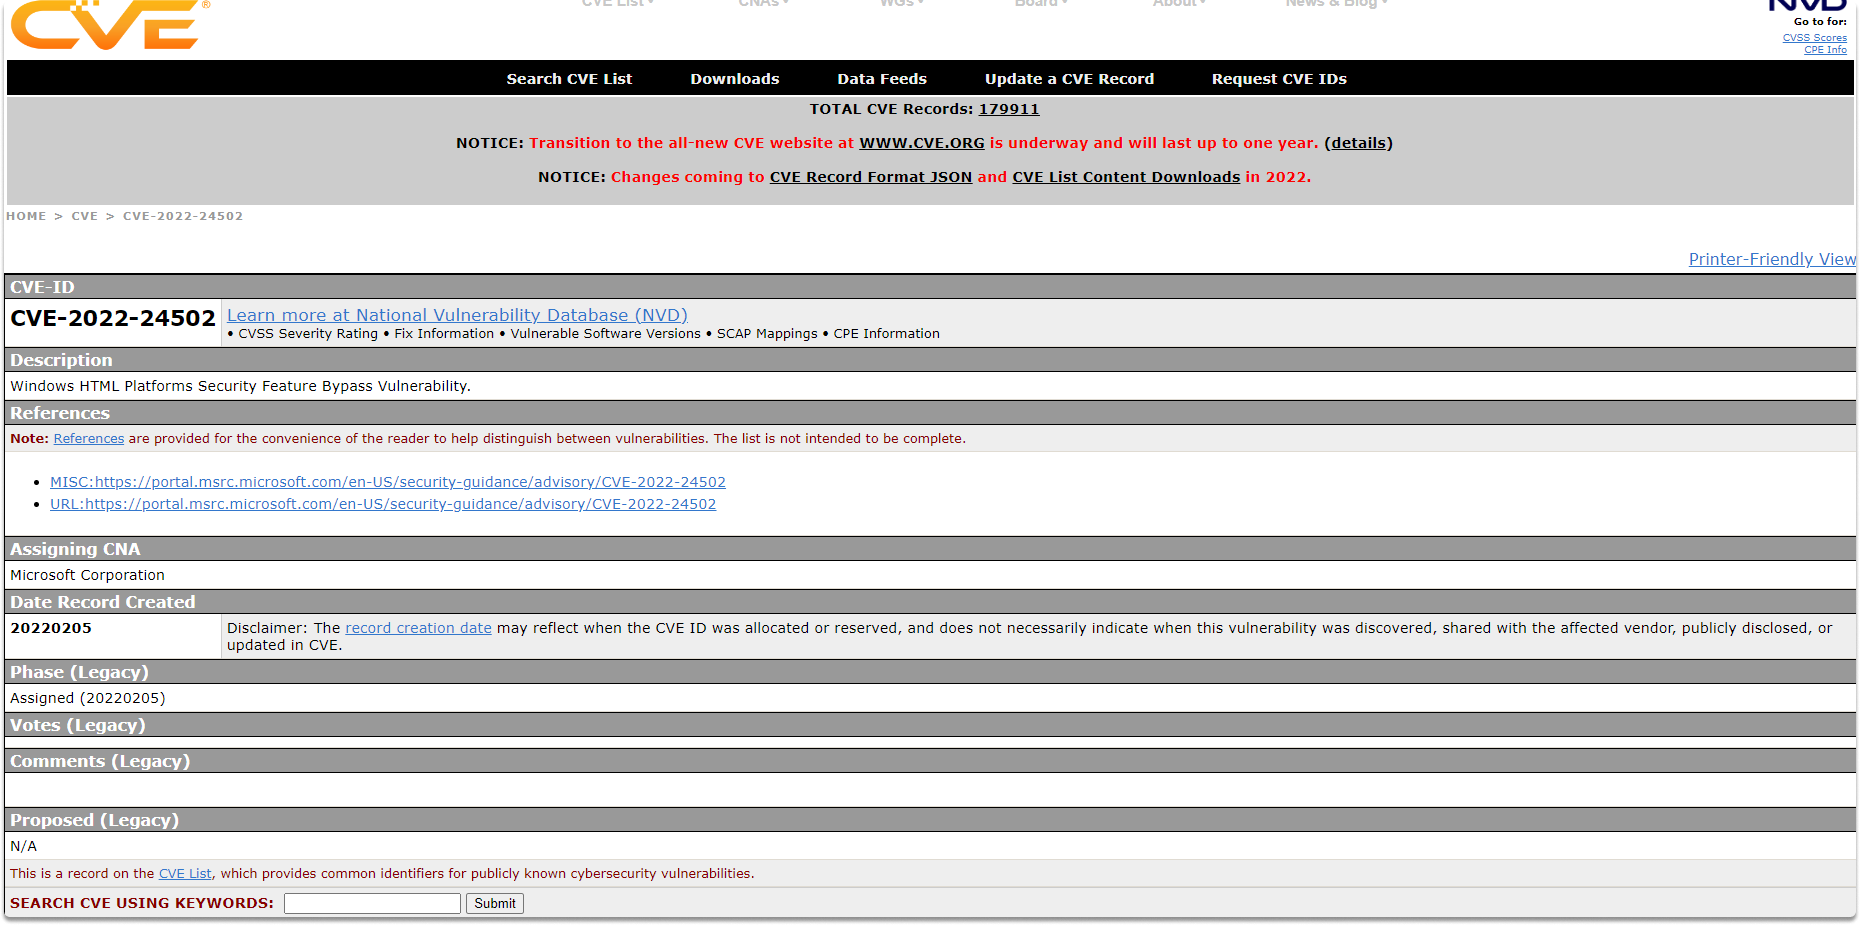Open Printer-Friendly View

(x=1772, y=259)
